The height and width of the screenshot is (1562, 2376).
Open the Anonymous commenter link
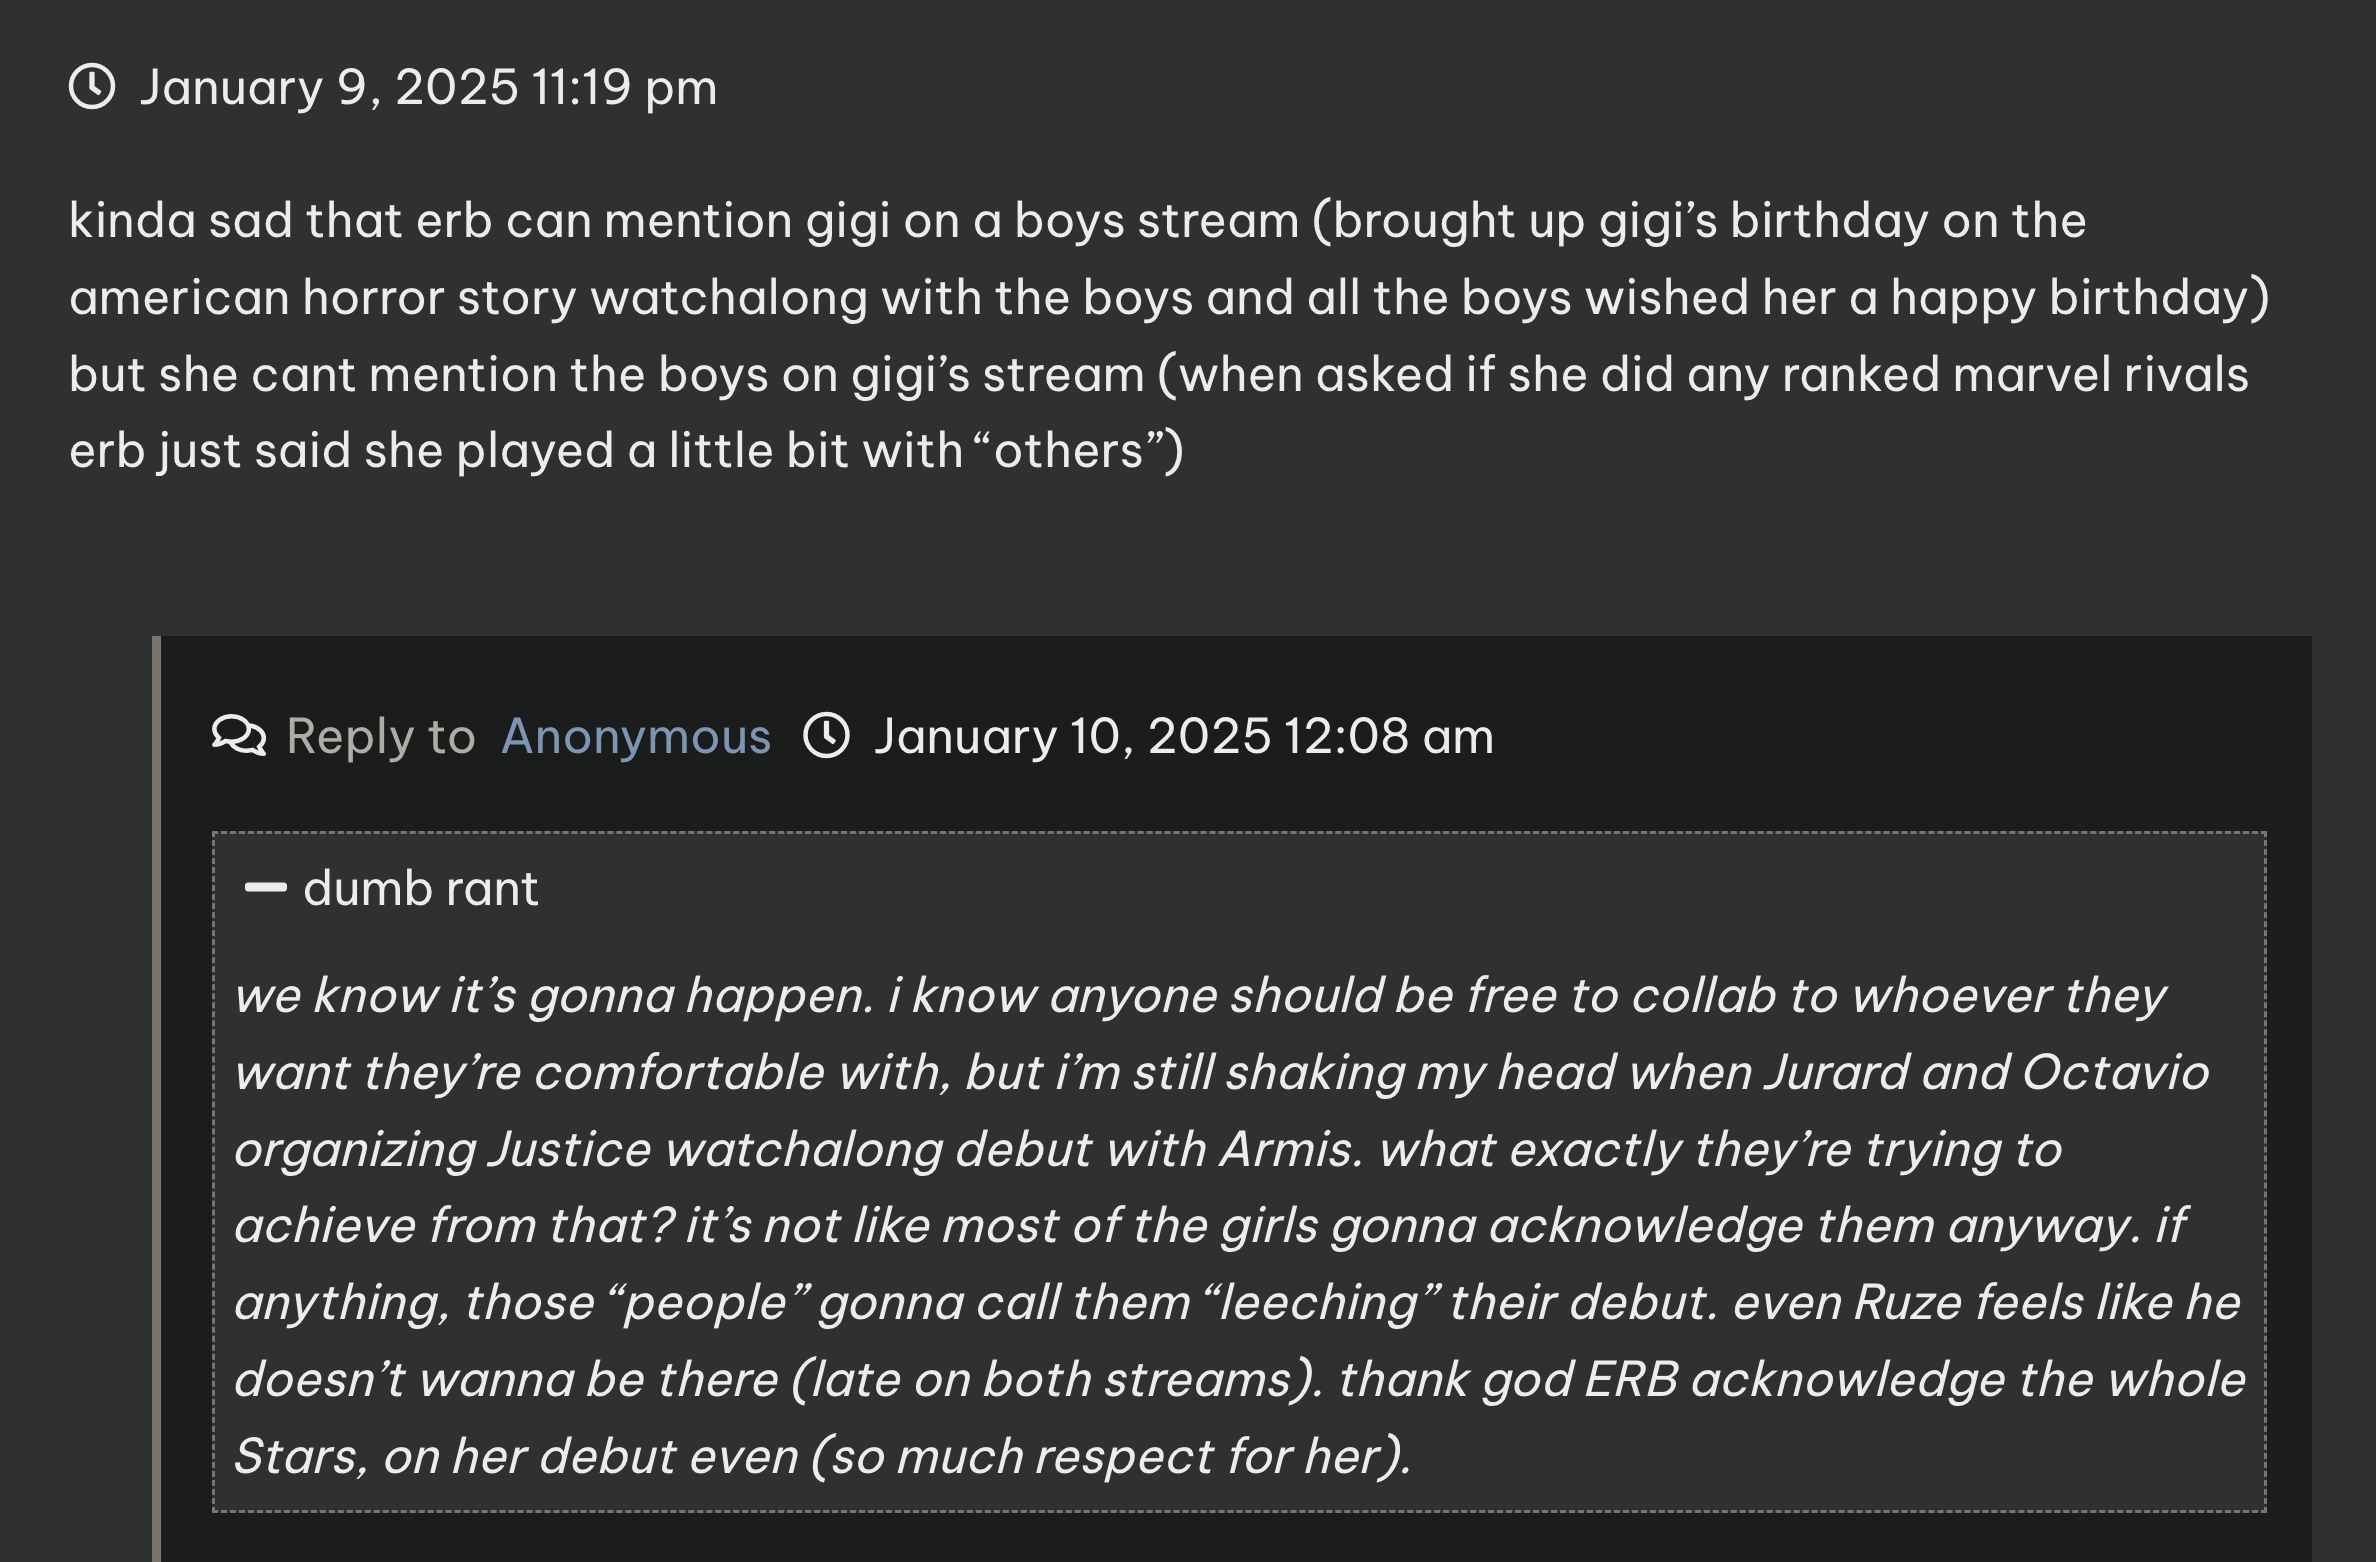point(636,736)
